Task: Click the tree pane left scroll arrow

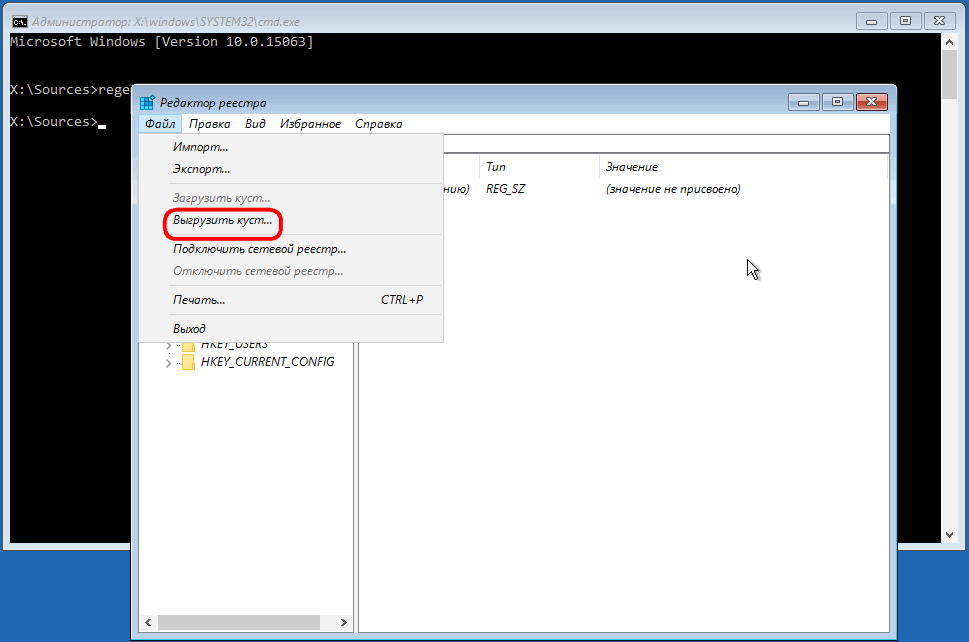Action: (x=148, y=622)
